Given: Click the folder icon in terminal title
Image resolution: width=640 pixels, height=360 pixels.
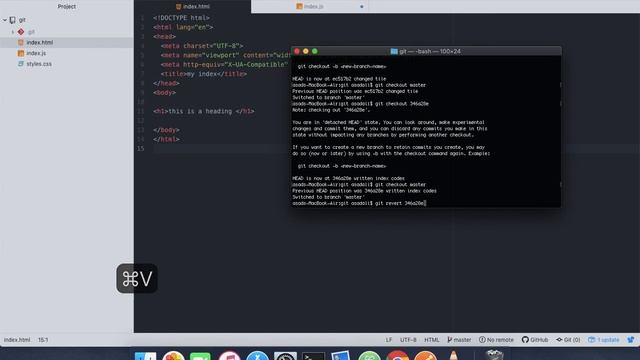Looking at the screenshot, I should pos(394,51).
